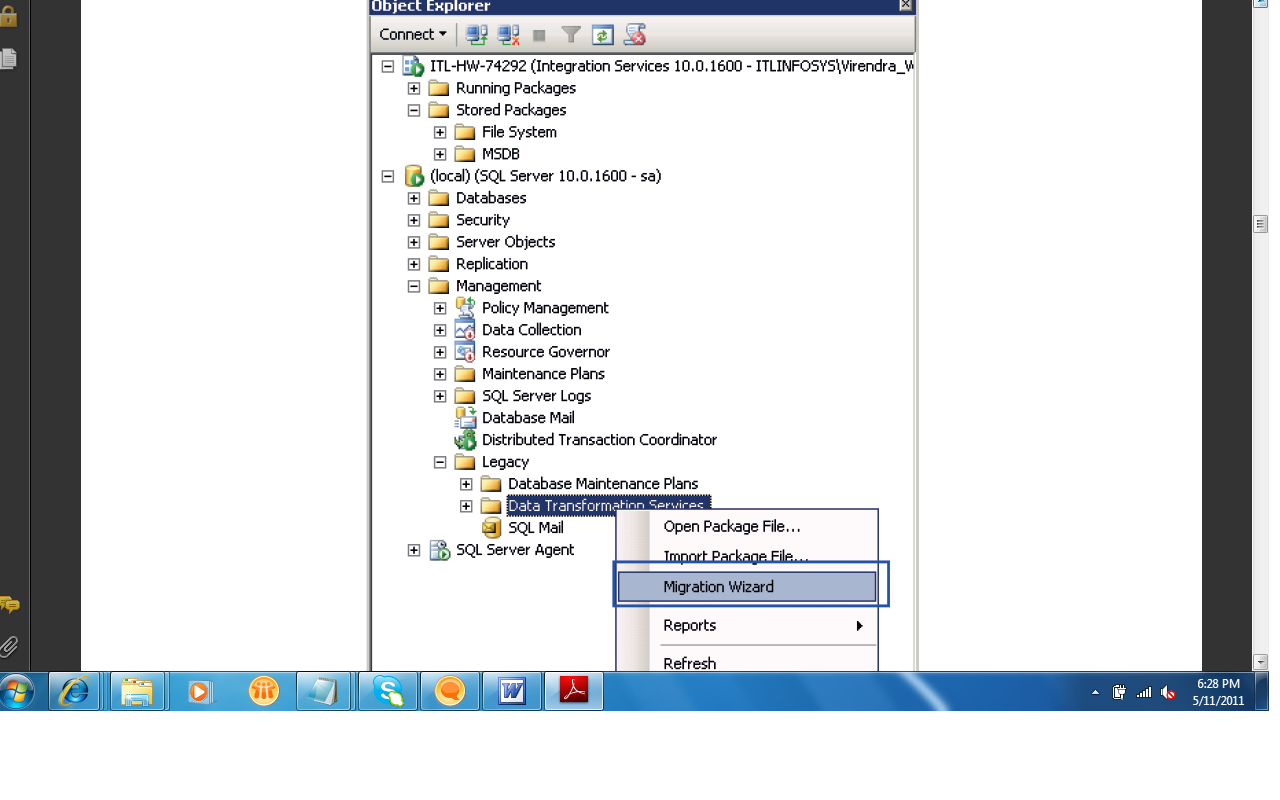Click the Policy Management icon
Screen dimensions: 1280x800
point(464,307)
